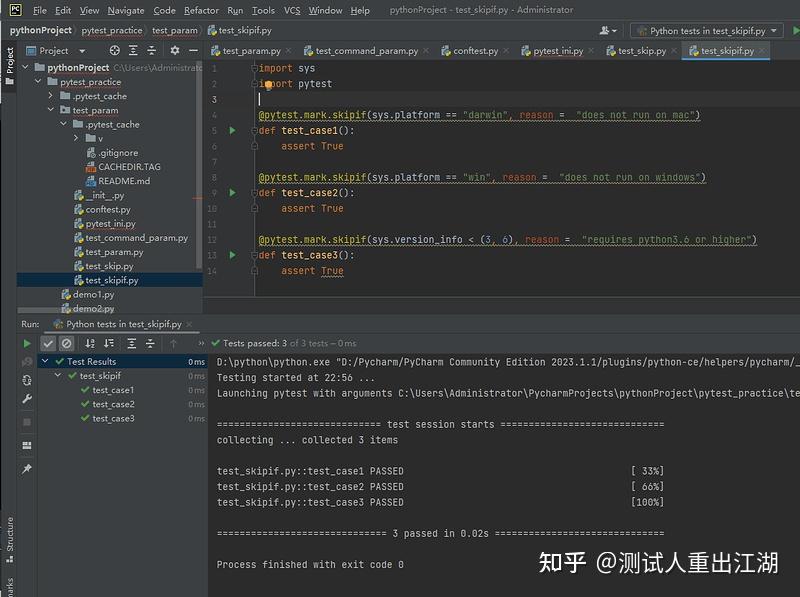Toggle show ignored tests filter
The image size is (800, 597).
(x=66, y=344)
